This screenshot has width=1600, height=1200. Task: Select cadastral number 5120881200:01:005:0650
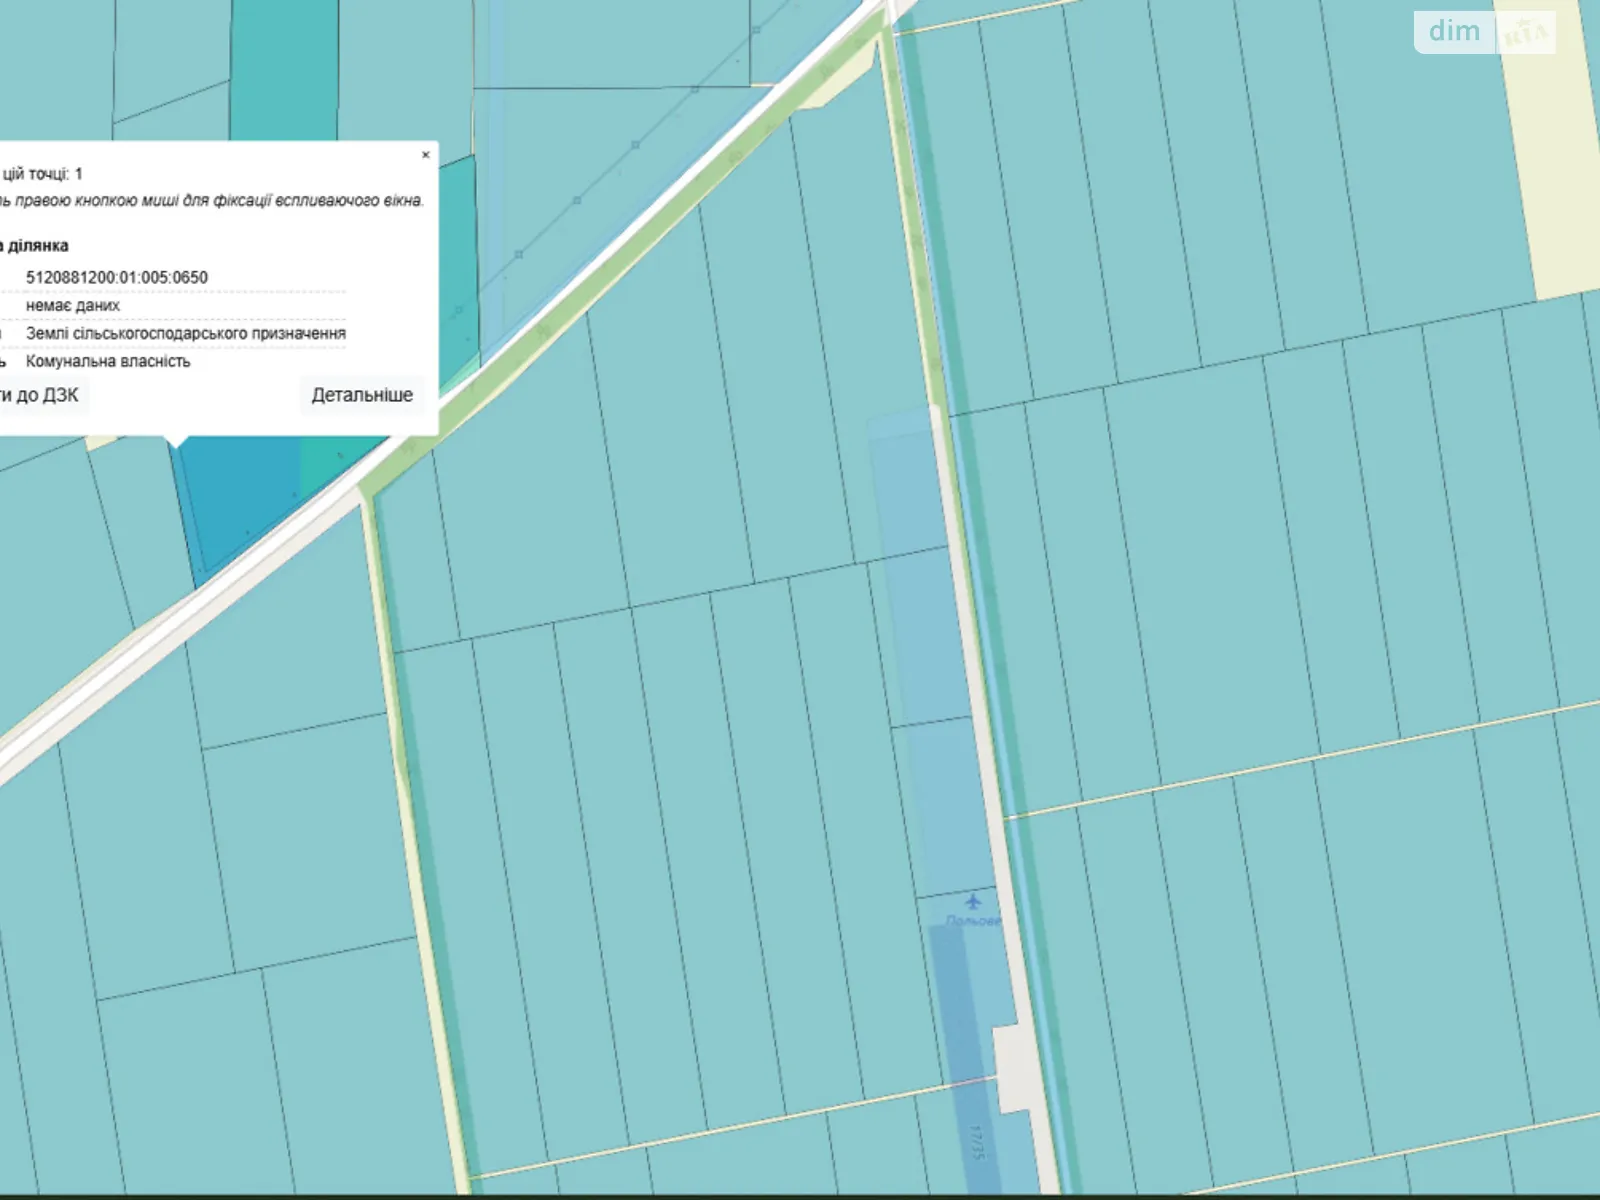click(x=117, y=278)
